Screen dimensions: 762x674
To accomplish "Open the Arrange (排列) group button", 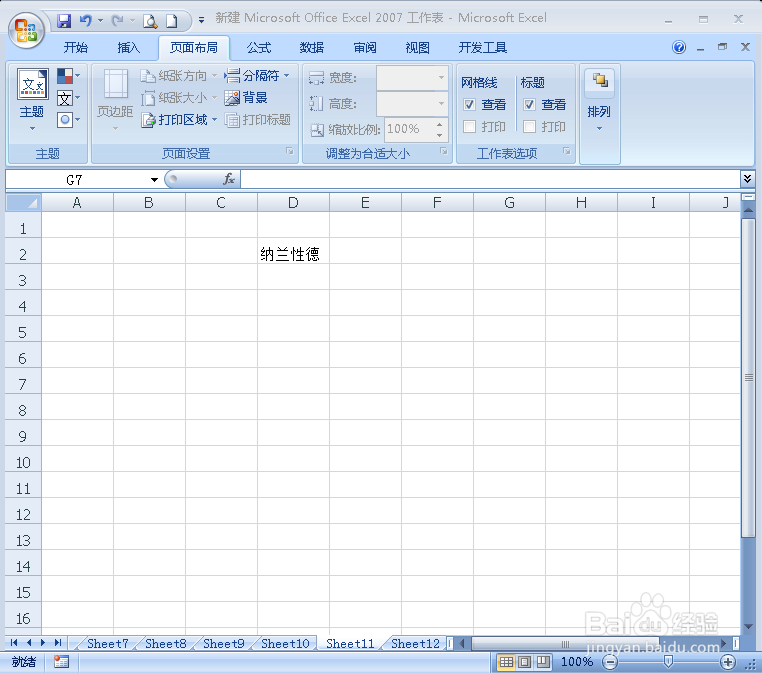I will point(599,102).
